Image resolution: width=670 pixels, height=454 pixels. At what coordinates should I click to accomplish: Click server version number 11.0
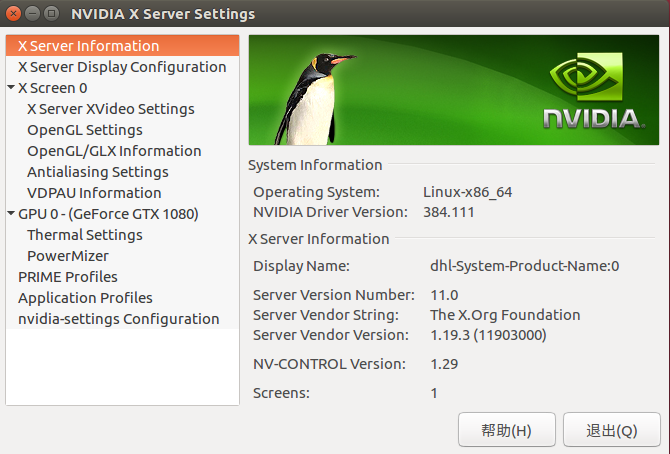point(444,295)
